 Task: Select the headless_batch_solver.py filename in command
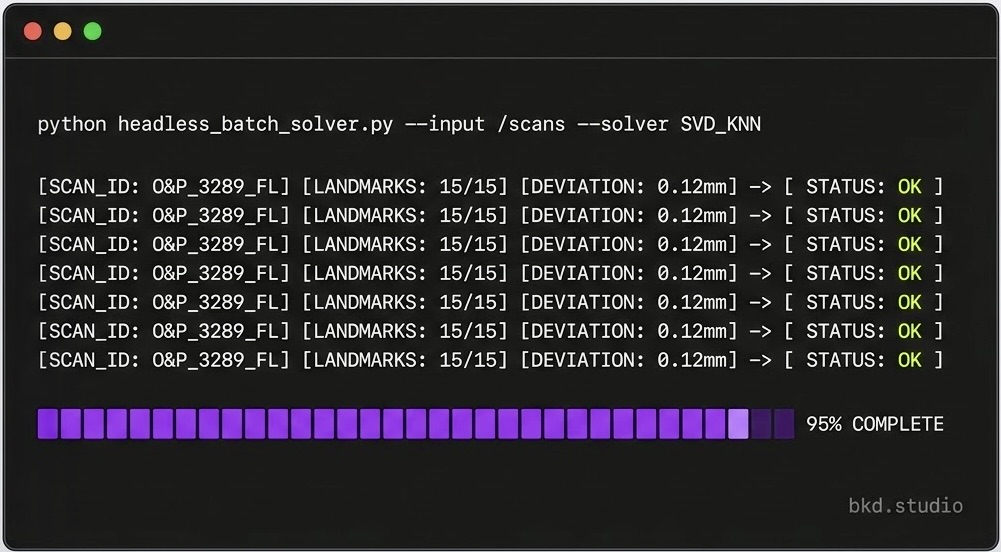255,124
